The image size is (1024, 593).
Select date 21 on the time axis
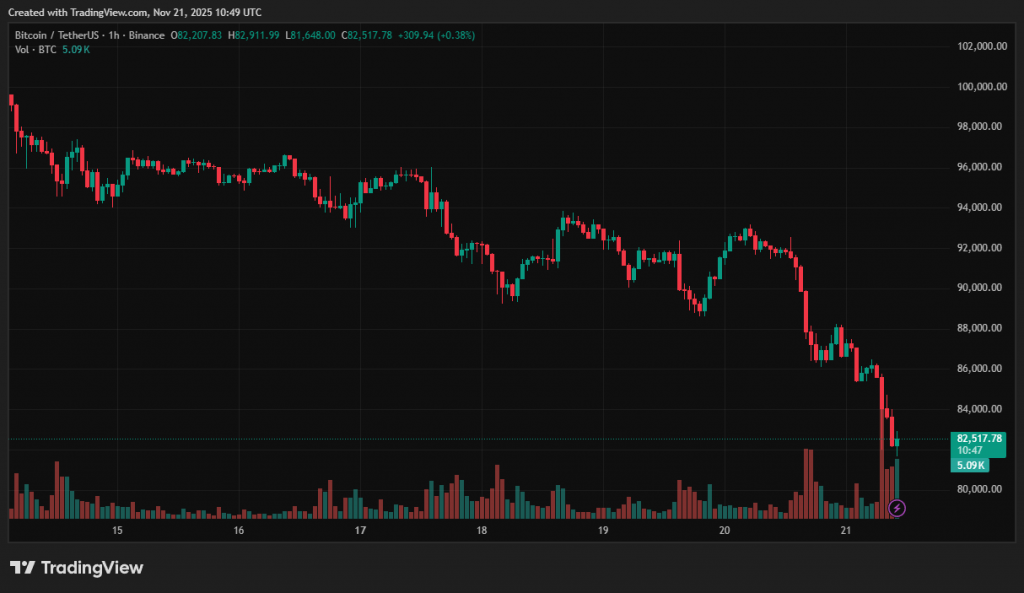pos(845,531)
